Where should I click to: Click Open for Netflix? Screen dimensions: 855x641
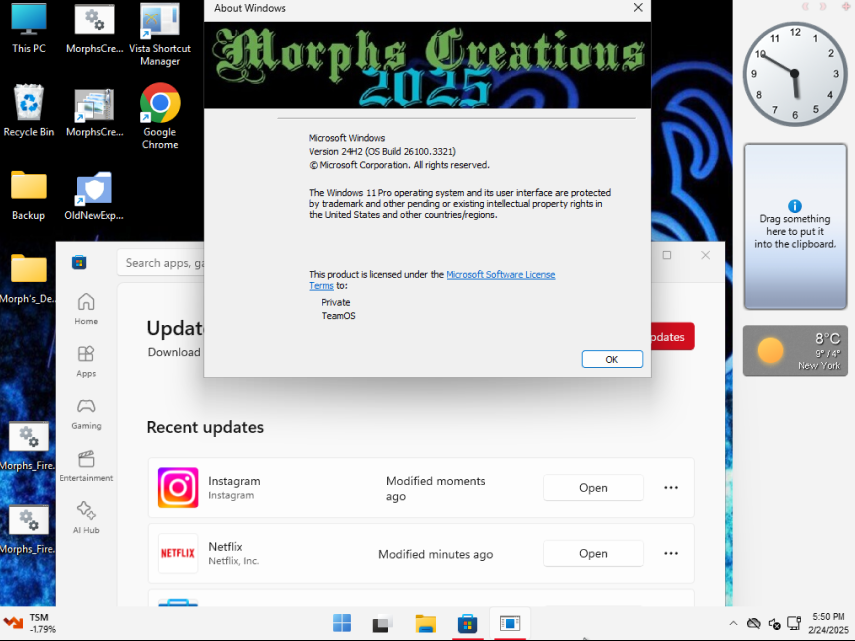[x=593, y=553]
